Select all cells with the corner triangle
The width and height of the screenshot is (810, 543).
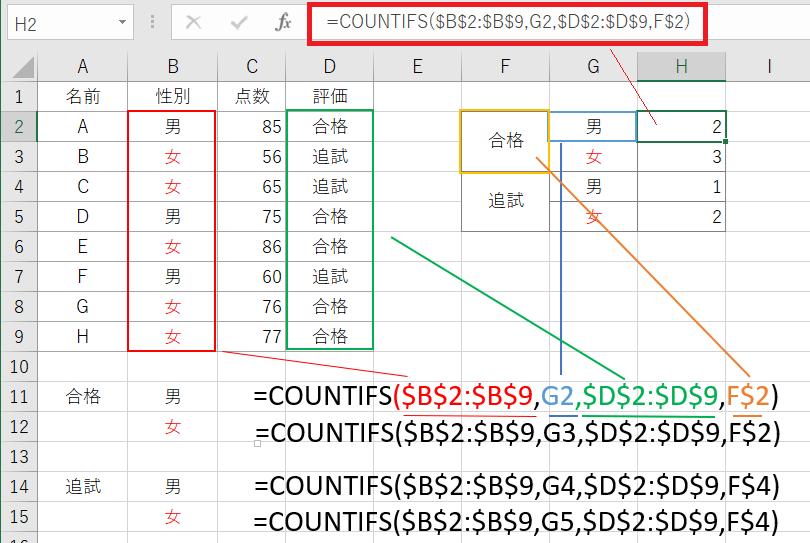(21, 67)
